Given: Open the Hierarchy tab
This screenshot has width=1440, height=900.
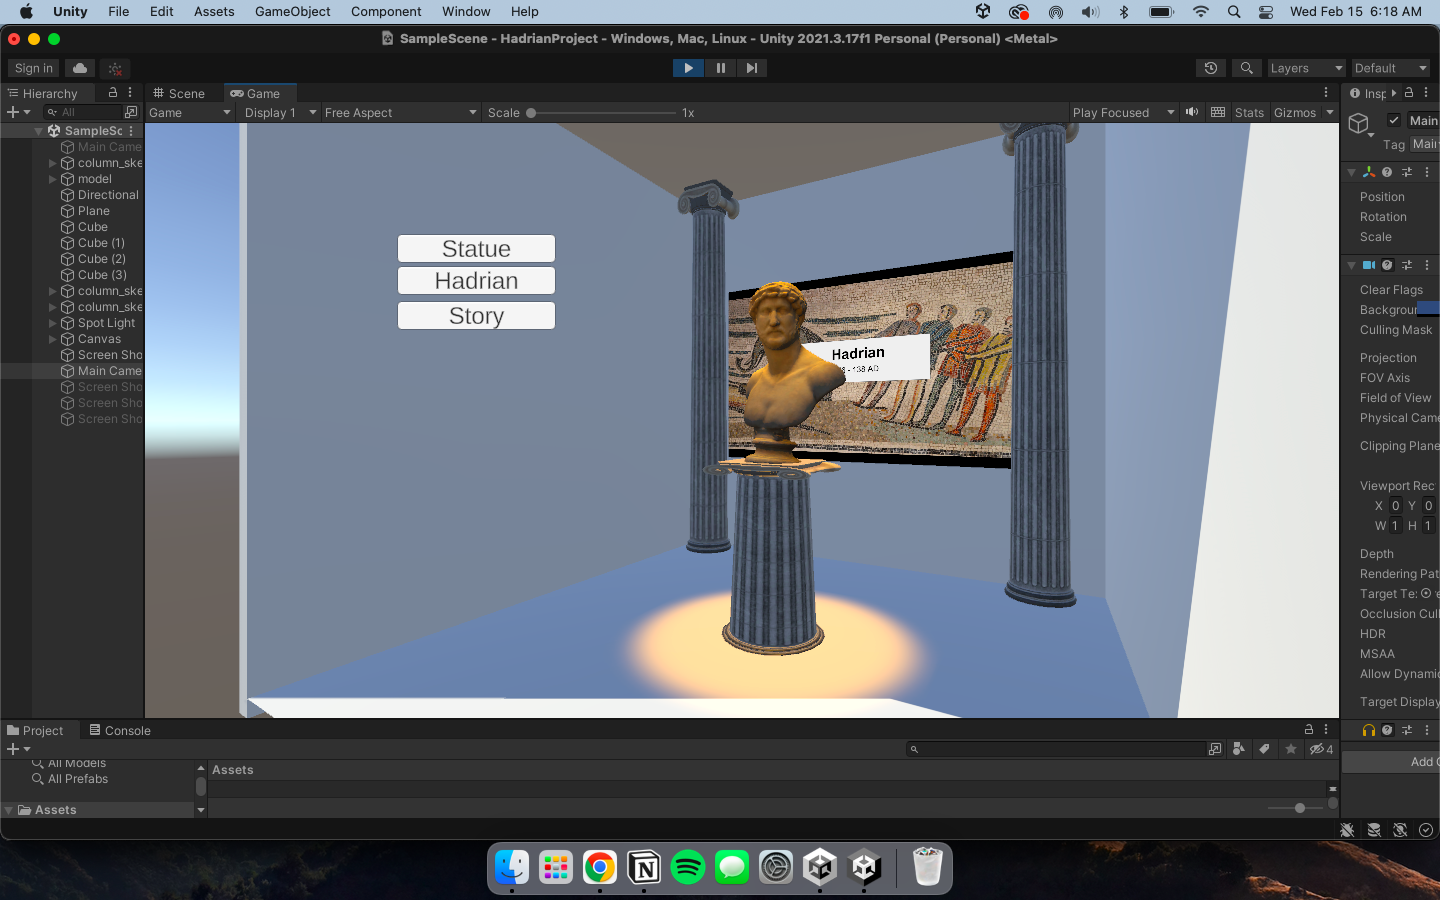Looking at the screenshot, I should (42, 93).
